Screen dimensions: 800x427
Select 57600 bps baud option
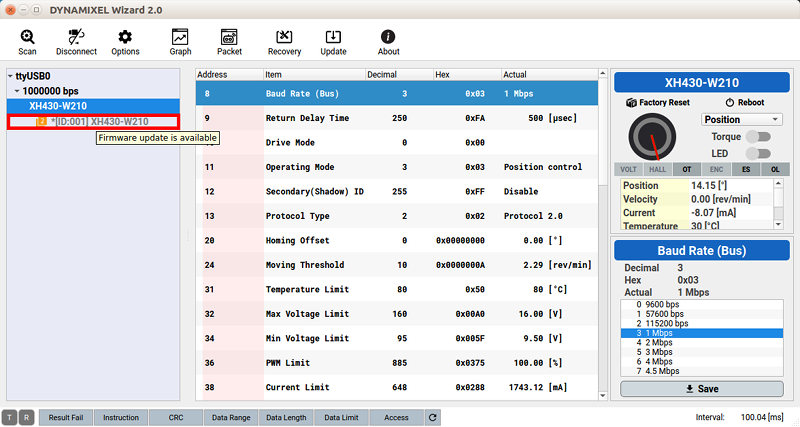tap(702, 314)
